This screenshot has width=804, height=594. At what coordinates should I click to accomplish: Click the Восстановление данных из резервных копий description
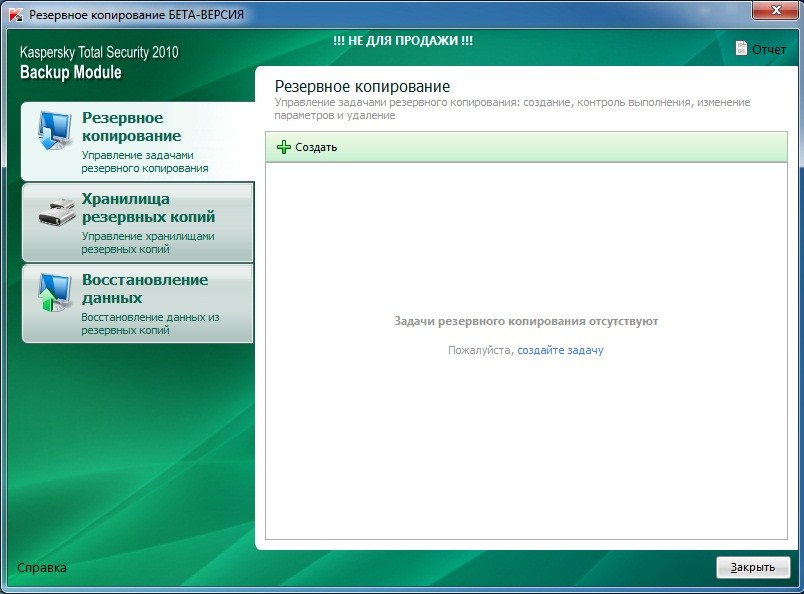150,324
